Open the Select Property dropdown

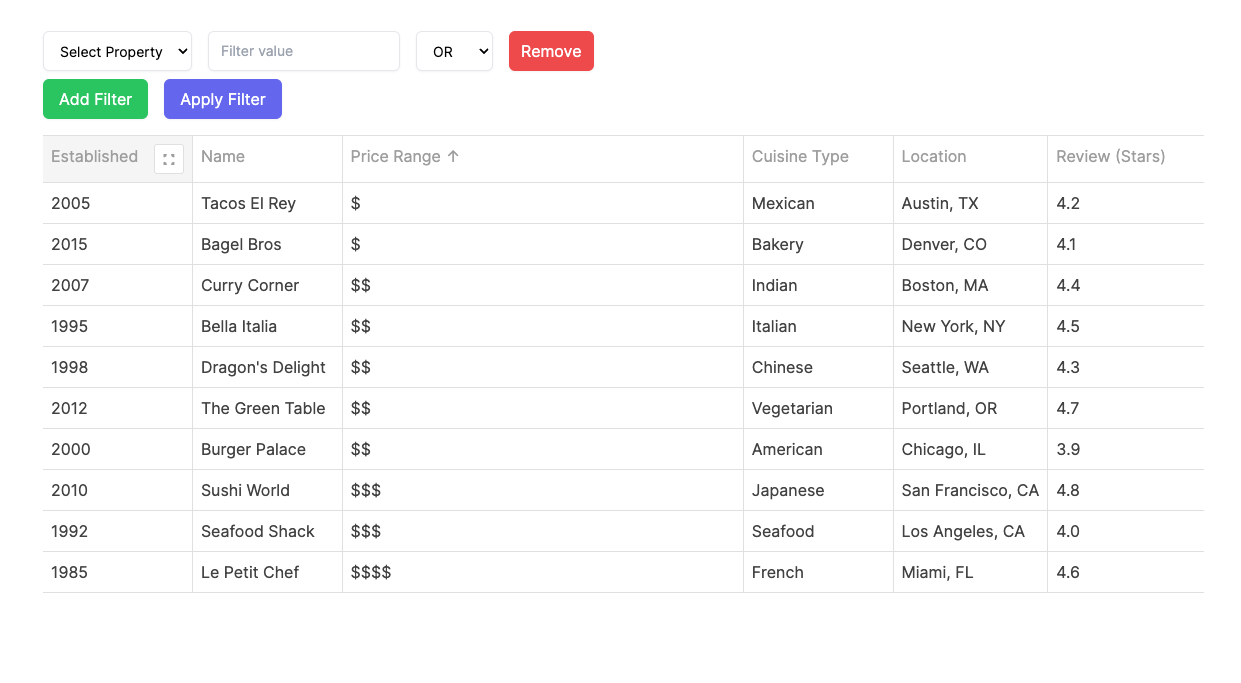tap(117, 51)
